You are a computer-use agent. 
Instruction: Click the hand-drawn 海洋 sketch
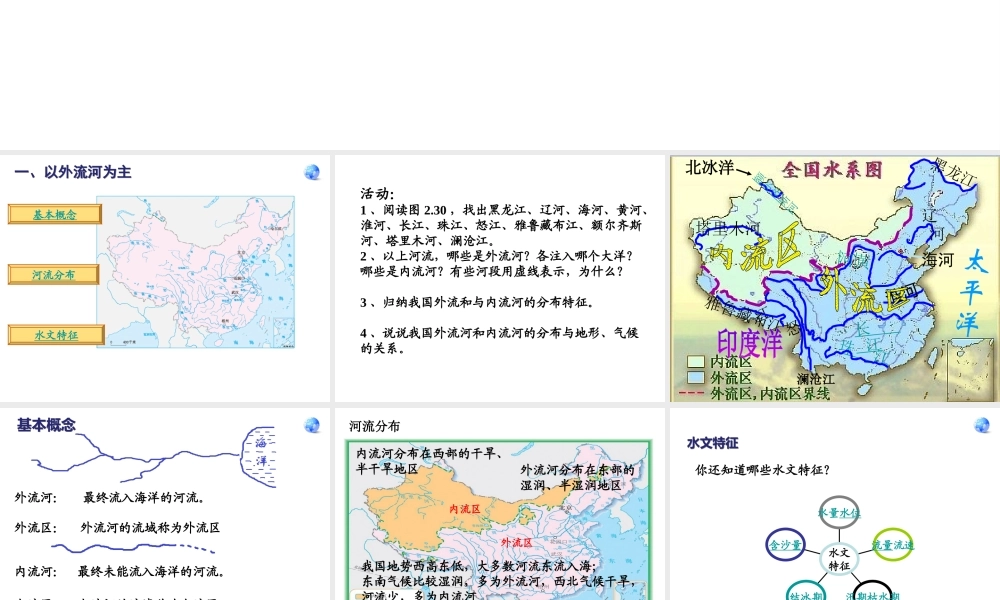tap(260, 457)
